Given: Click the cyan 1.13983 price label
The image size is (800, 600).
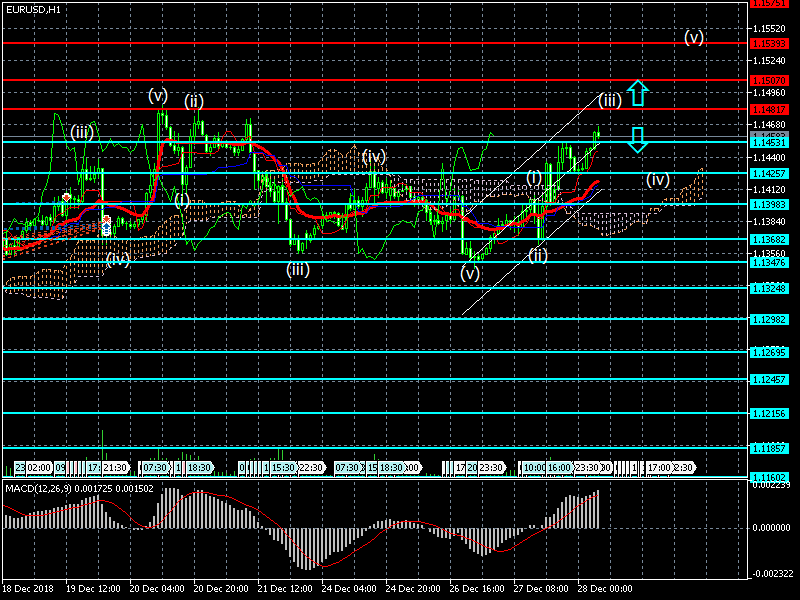Looking at the screenshot, I should point(769,204).
